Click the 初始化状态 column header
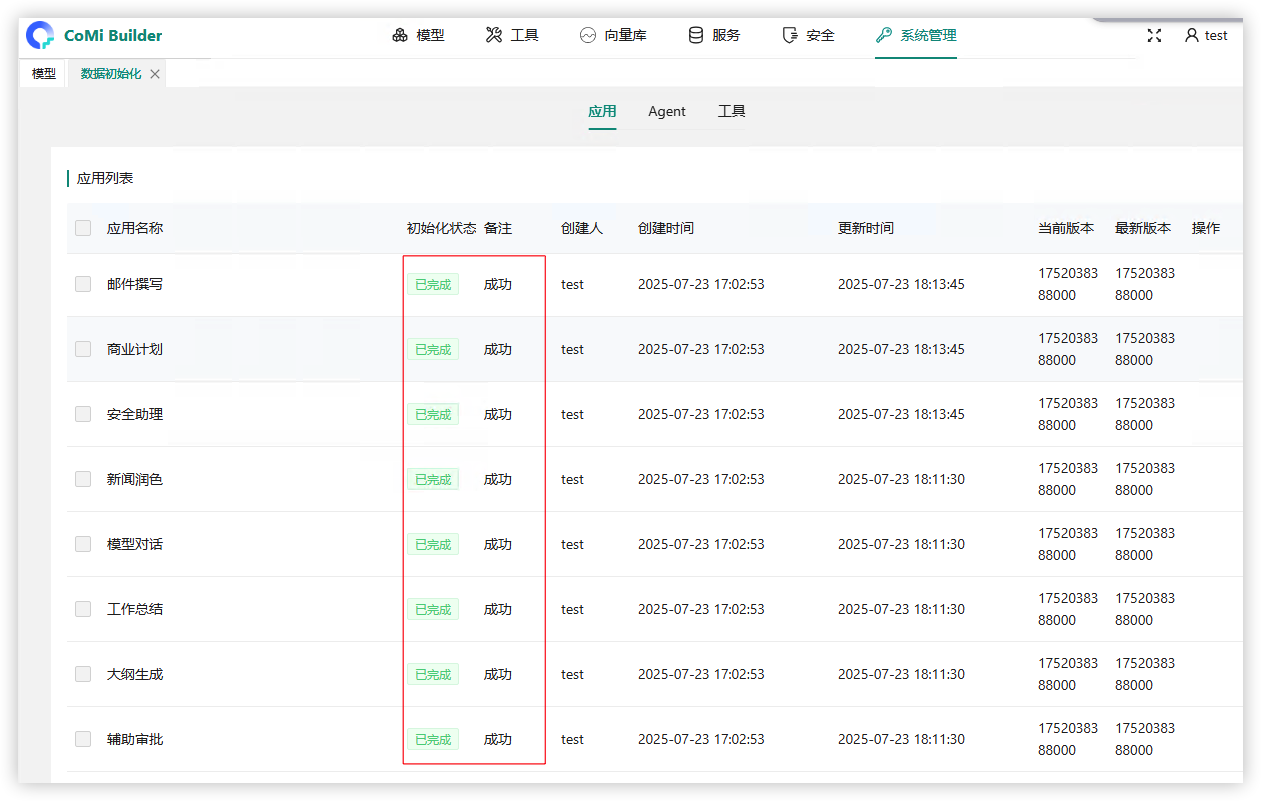1261x801 pixels. pyautogui.click(x=442, y=228)
